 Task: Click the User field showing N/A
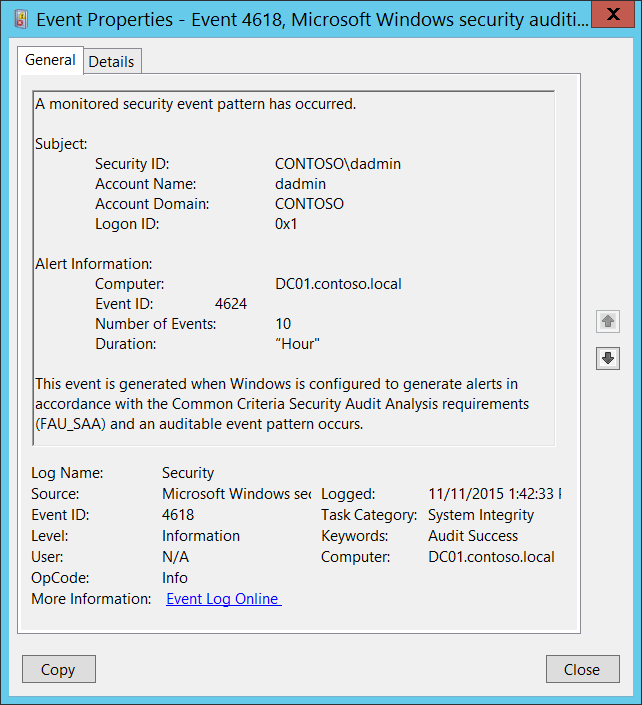click(x=175, y=557)
